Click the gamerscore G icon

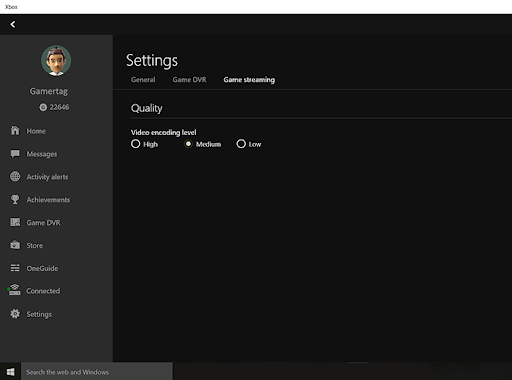point(43,107)
